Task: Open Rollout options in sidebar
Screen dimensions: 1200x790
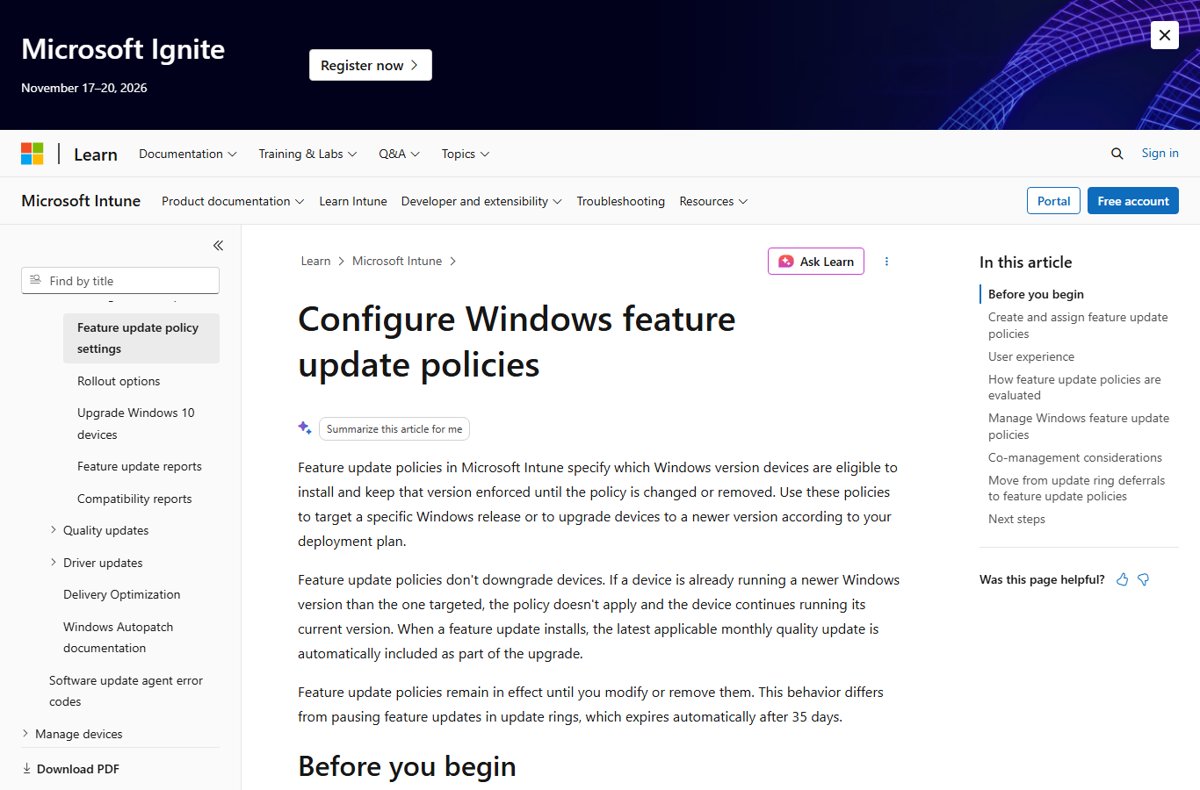Action: point(119,381)
